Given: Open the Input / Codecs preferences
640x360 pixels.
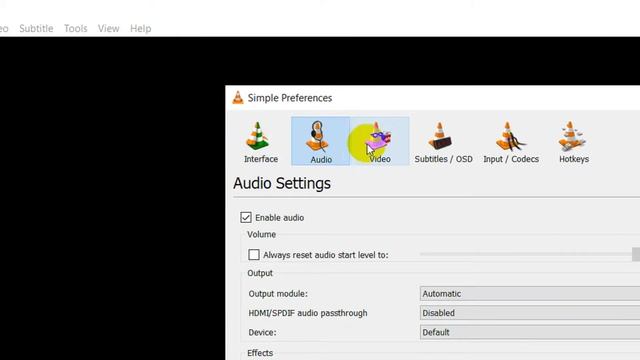Looking at the screenshot, I should click(511, 141).
